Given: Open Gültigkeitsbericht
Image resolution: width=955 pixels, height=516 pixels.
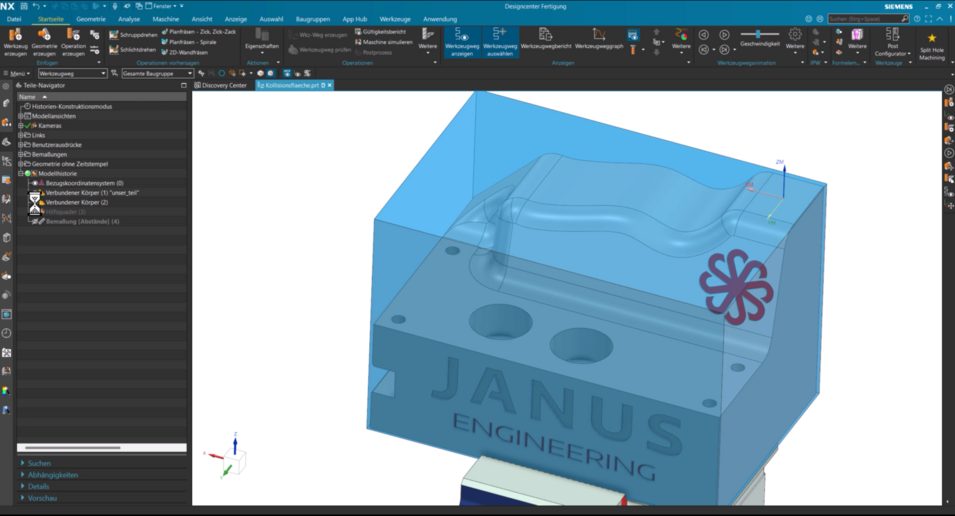Looking at the screenshot, I should click(380, 32).
